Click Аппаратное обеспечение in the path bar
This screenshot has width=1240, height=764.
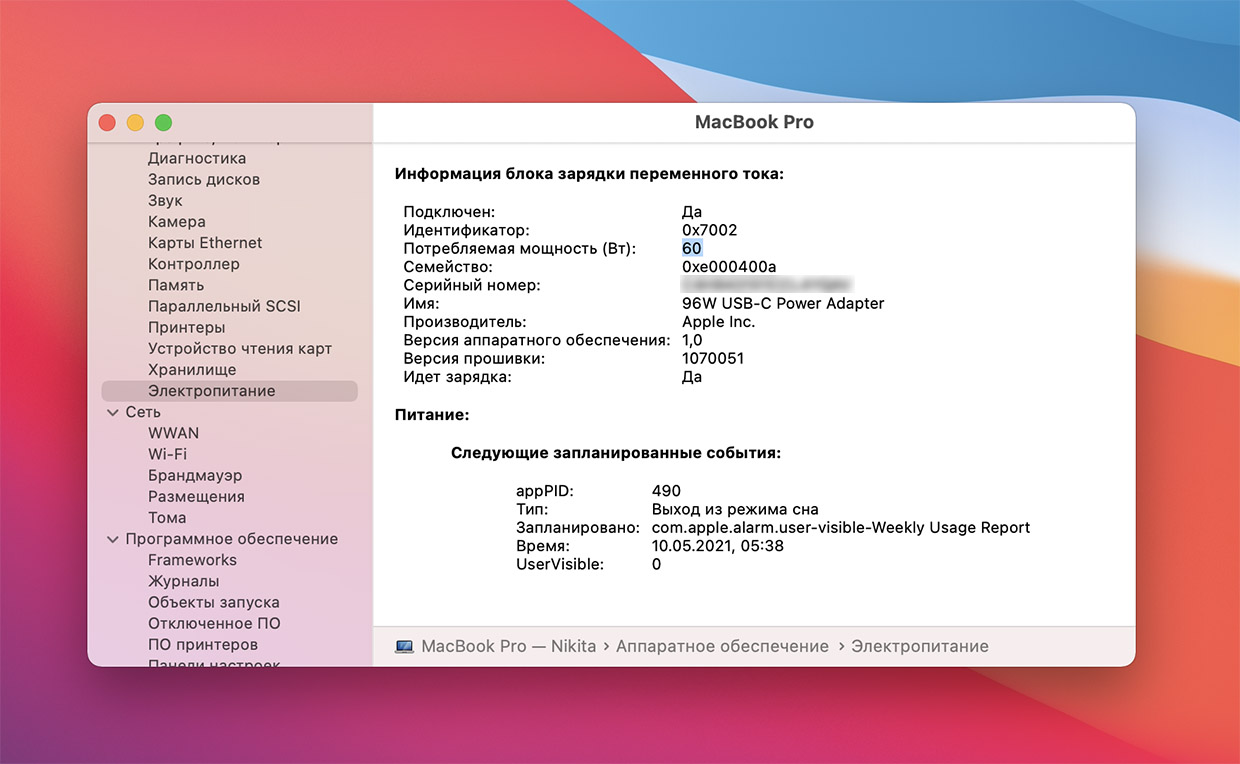click(722, 646)
